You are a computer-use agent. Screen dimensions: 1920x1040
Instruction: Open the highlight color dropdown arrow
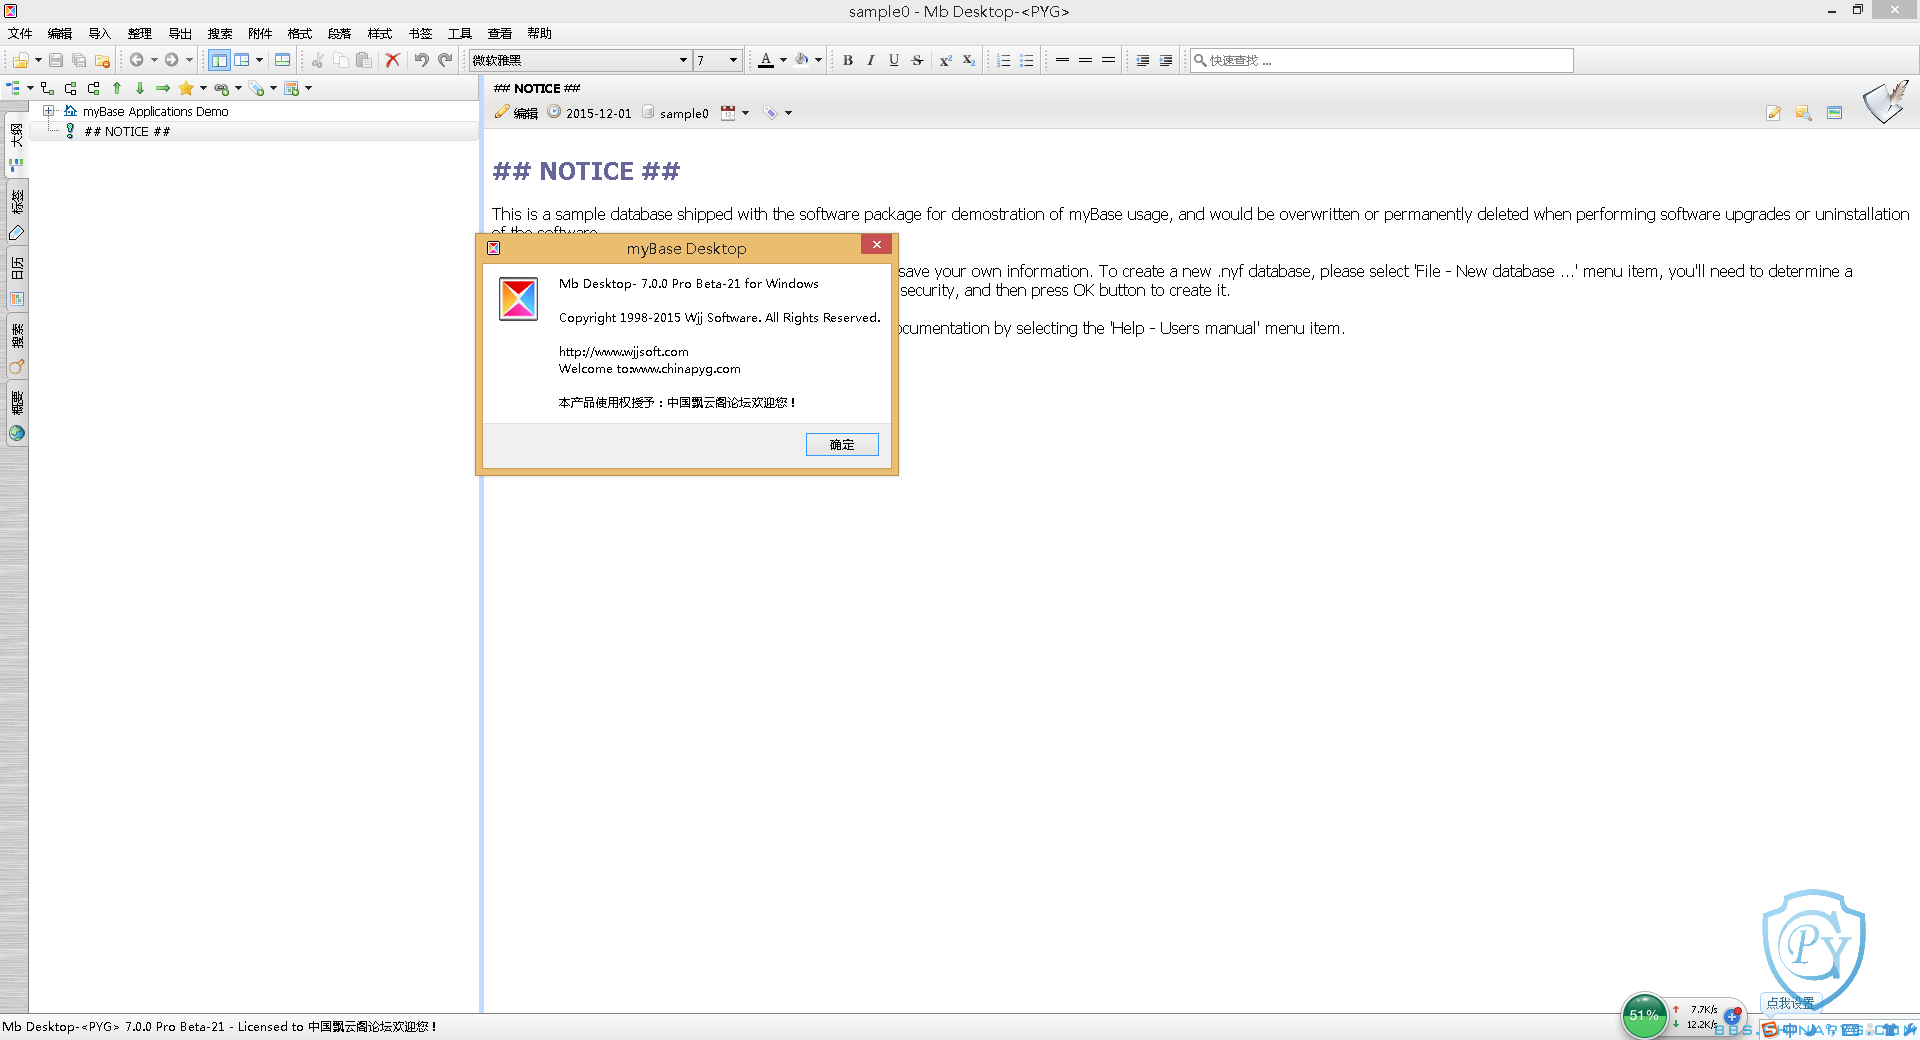[x=818, y=60]
